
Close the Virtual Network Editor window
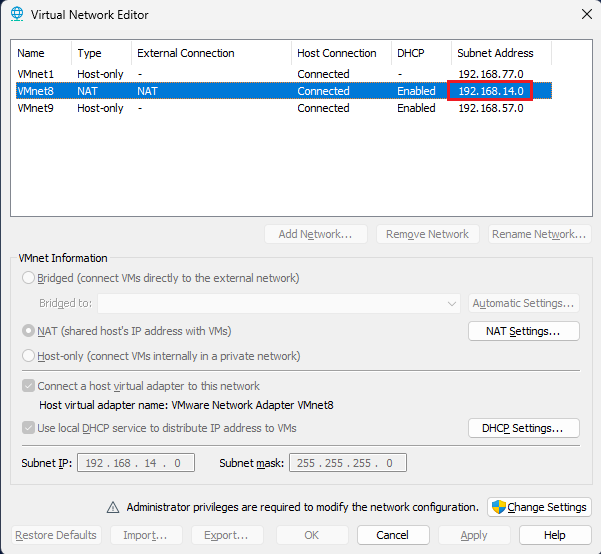click(x=585, y=14)
